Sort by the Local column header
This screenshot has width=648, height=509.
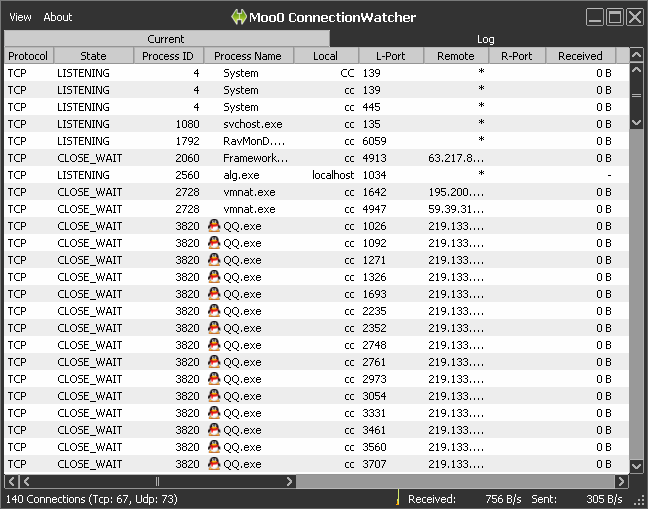(325, 56)
